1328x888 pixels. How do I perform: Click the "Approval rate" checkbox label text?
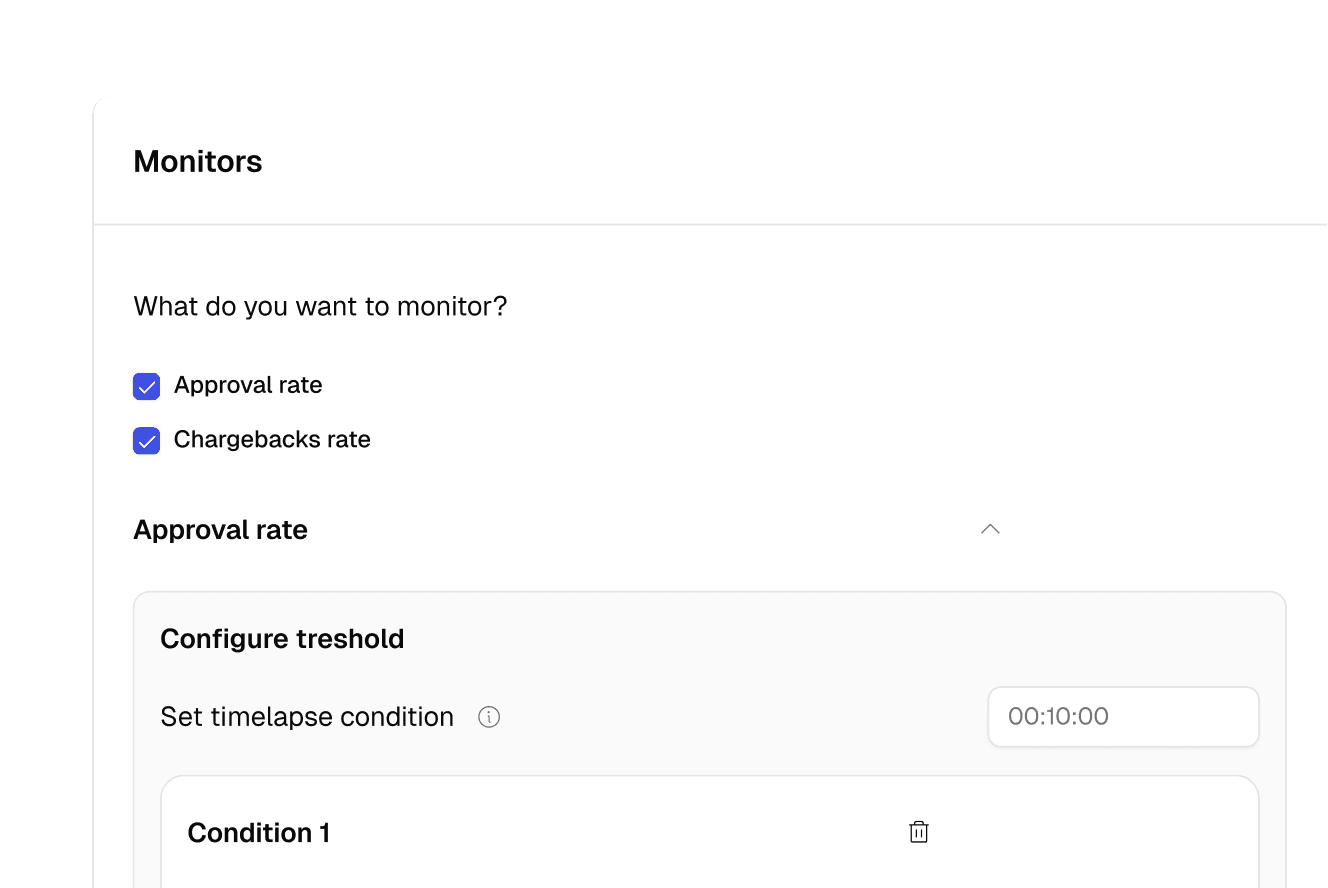tap(248, 385)
